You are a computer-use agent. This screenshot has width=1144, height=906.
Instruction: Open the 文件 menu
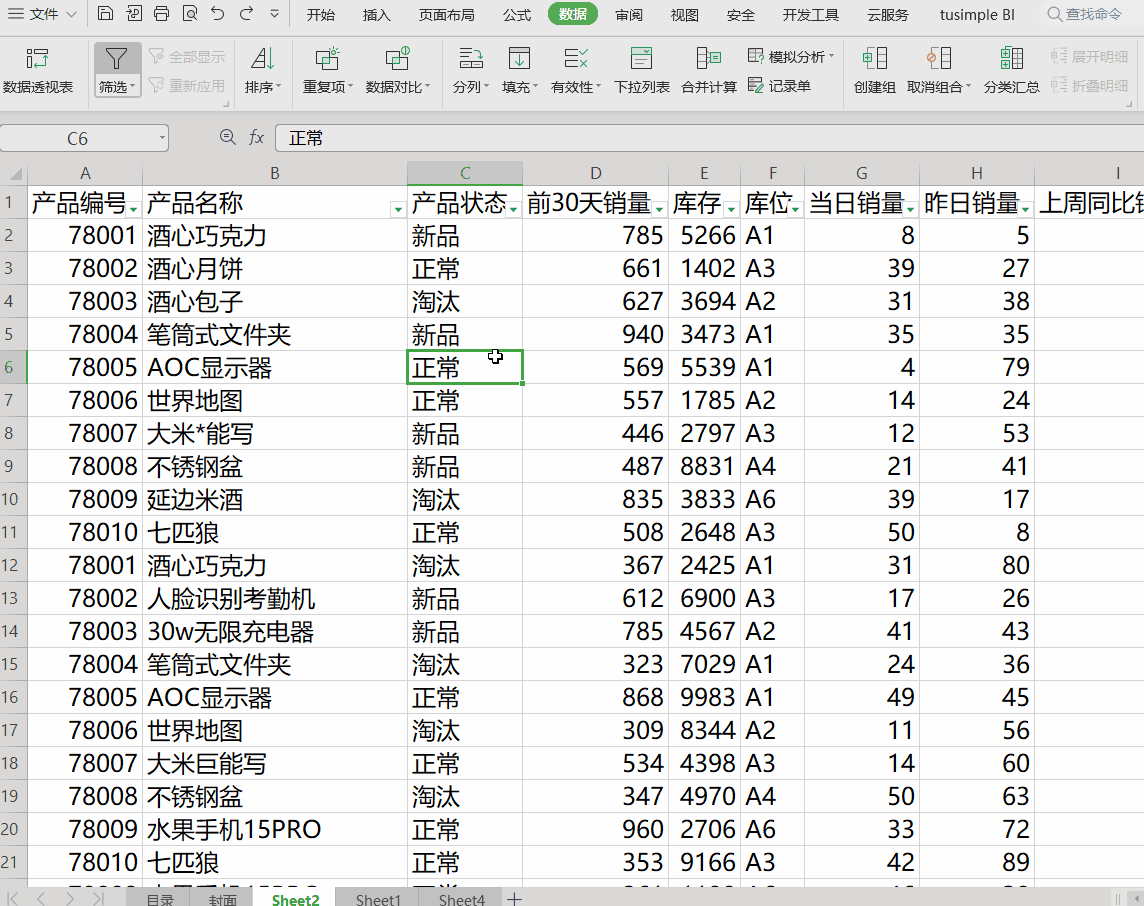click(x=42, y=14)
